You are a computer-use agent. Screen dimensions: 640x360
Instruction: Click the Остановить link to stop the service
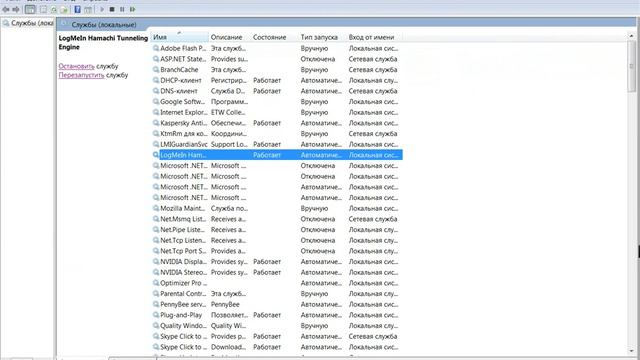click(76, 66)
